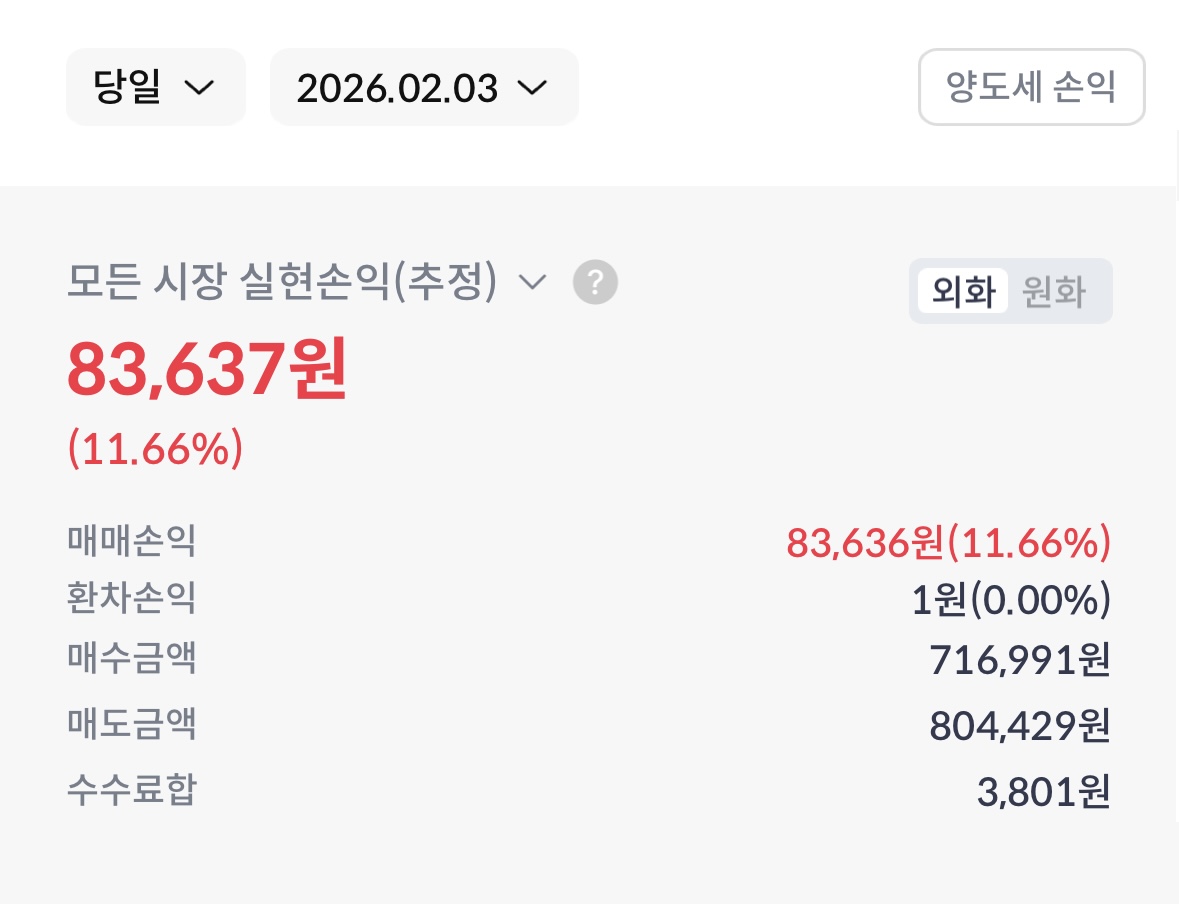This screenshot has width=1179, height=904.
Task: Click the 3,801원 total fee value
Action: tap(1043, 792)
